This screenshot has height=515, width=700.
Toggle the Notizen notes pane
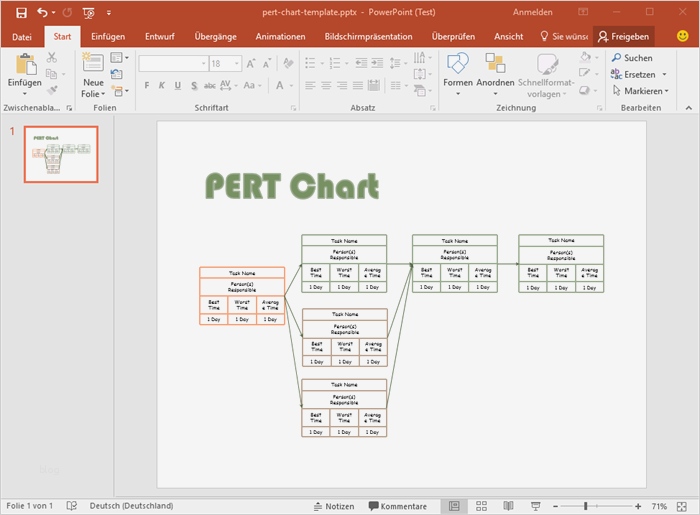tap(333, 506)
